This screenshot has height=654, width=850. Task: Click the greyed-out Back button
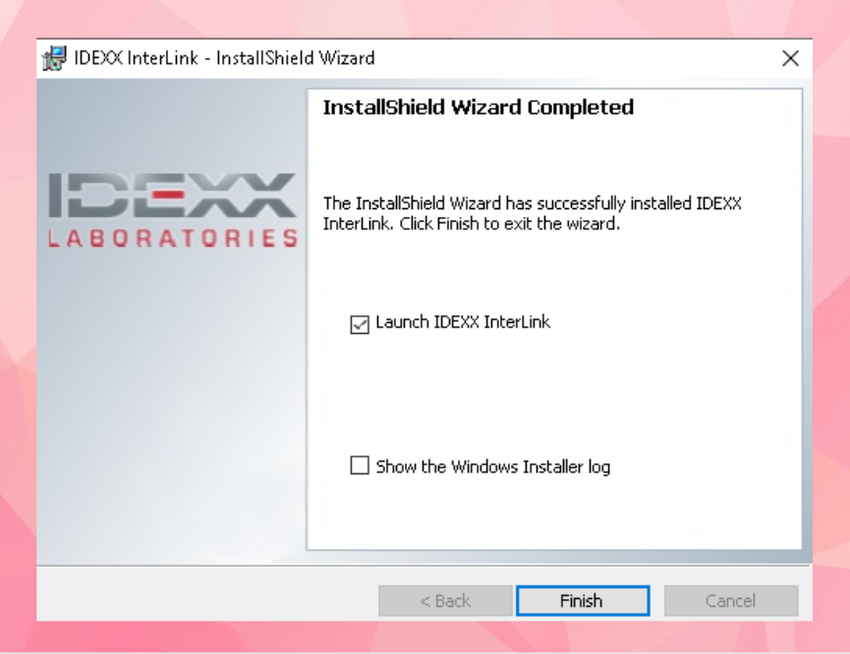[x=445, y=601]
